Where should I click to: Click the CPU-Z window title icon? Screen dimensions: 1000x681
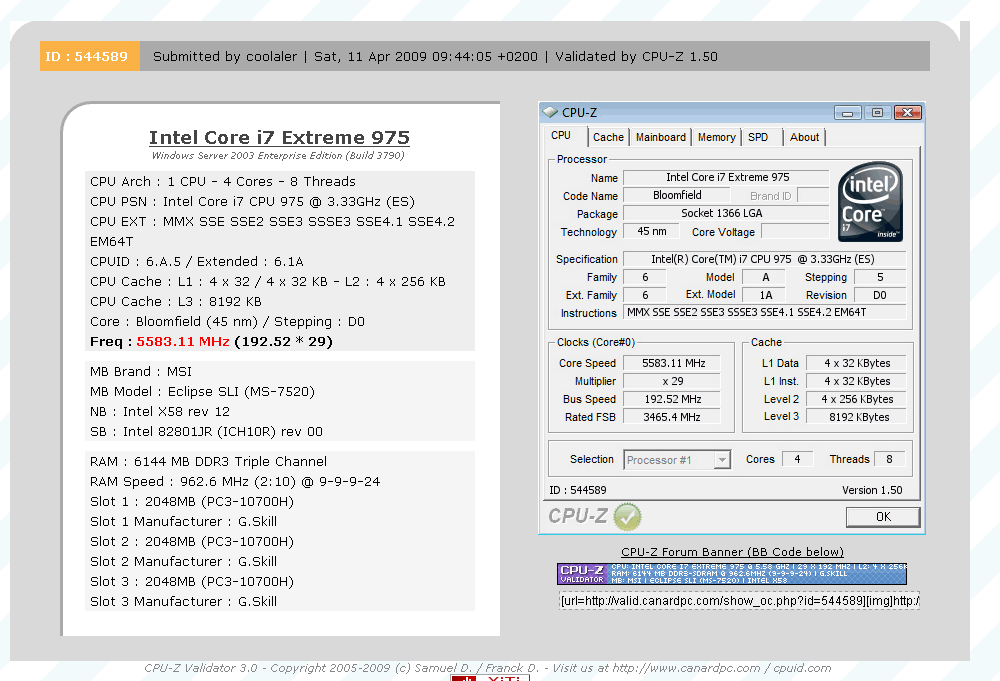click(549, 112)
